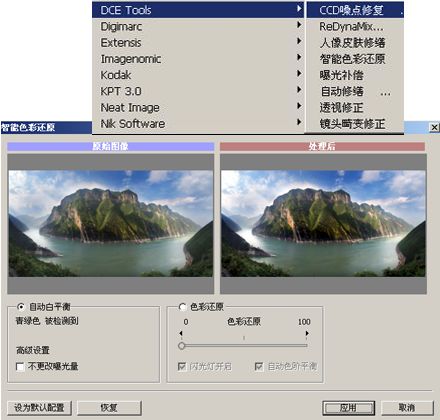Viewport: 440px width, 420px height.
Task: Enable the 不更改曝光量 checkbox
Action: (20, 367)
